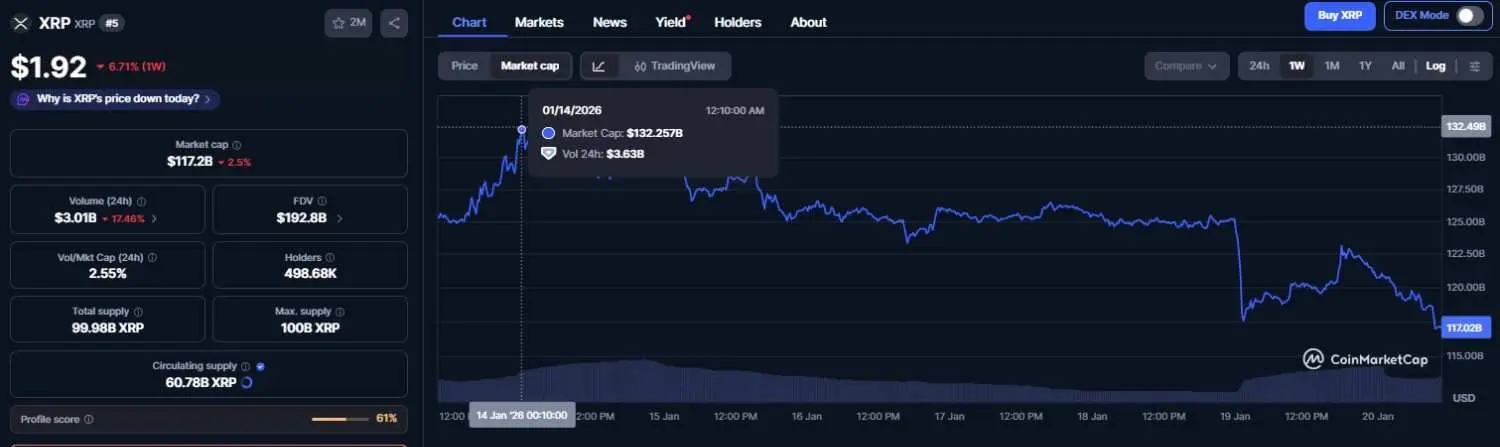
Task: Click the 498.68K holders value
Action: [x=310, y=273]
